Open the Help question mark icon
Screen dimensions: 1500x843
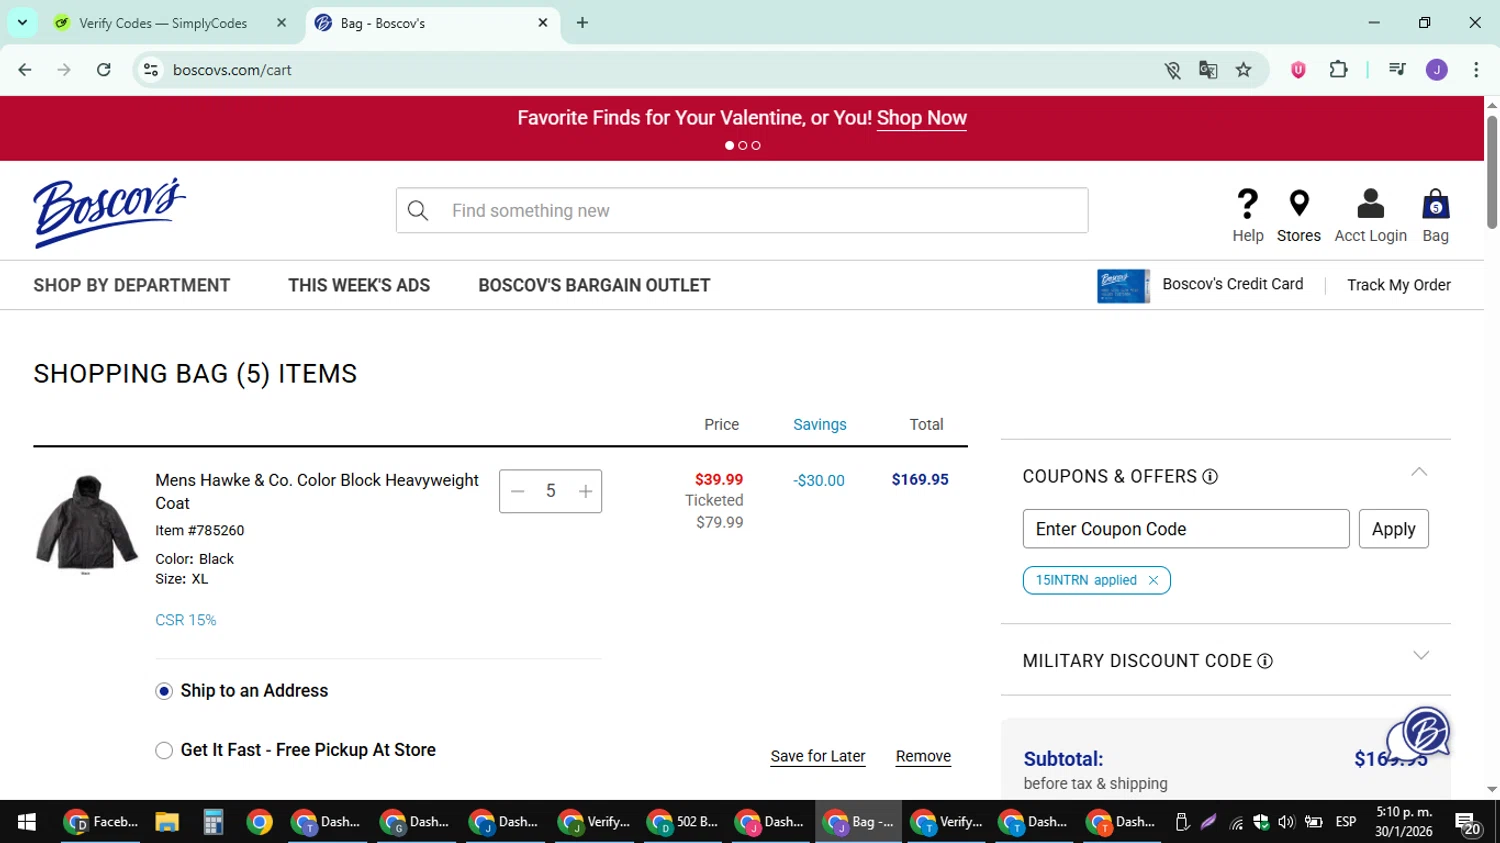tap(1247, 204)
